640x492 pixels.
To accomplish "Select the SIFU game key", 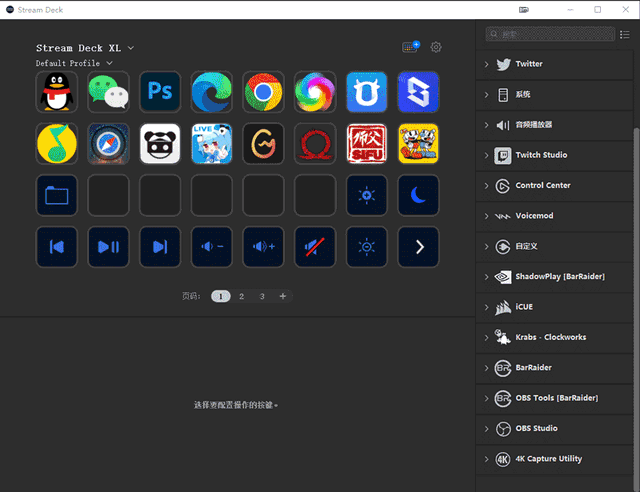I will coord(367,144).
